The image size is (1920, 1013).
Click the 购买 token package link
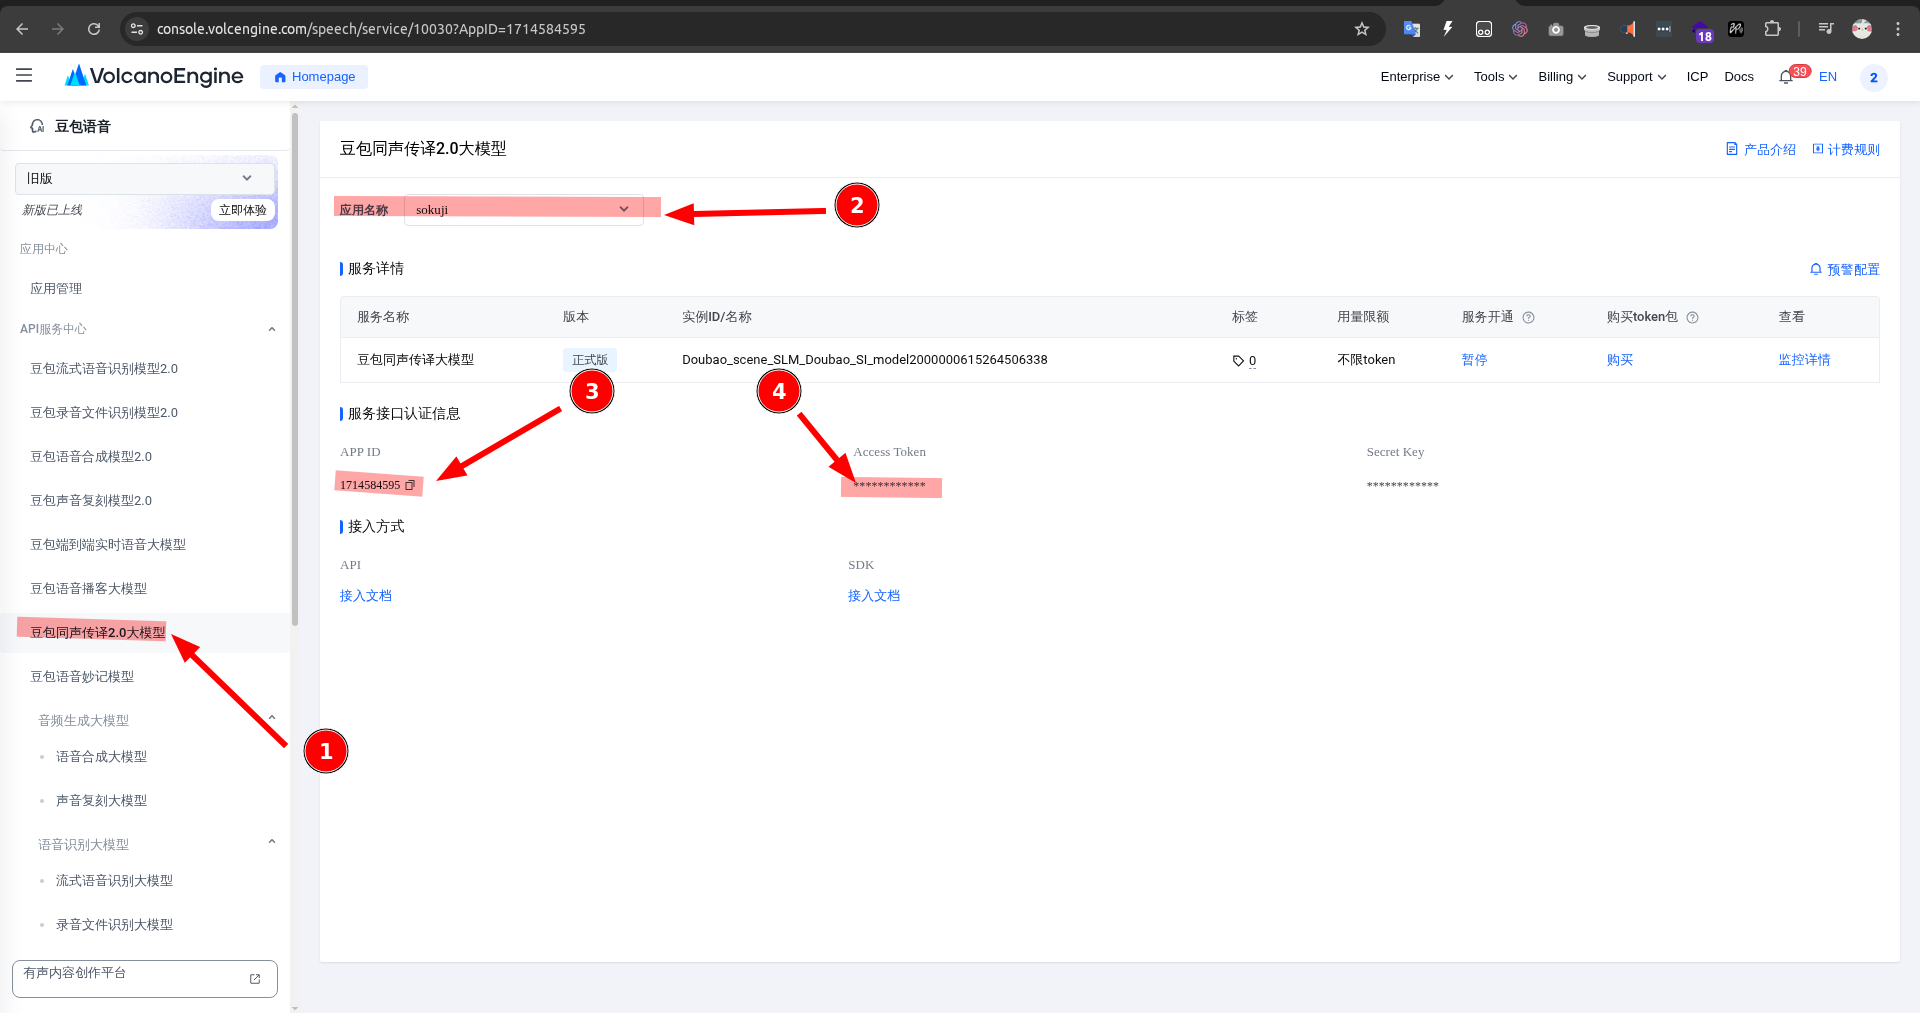click(x=1619, y=360)
